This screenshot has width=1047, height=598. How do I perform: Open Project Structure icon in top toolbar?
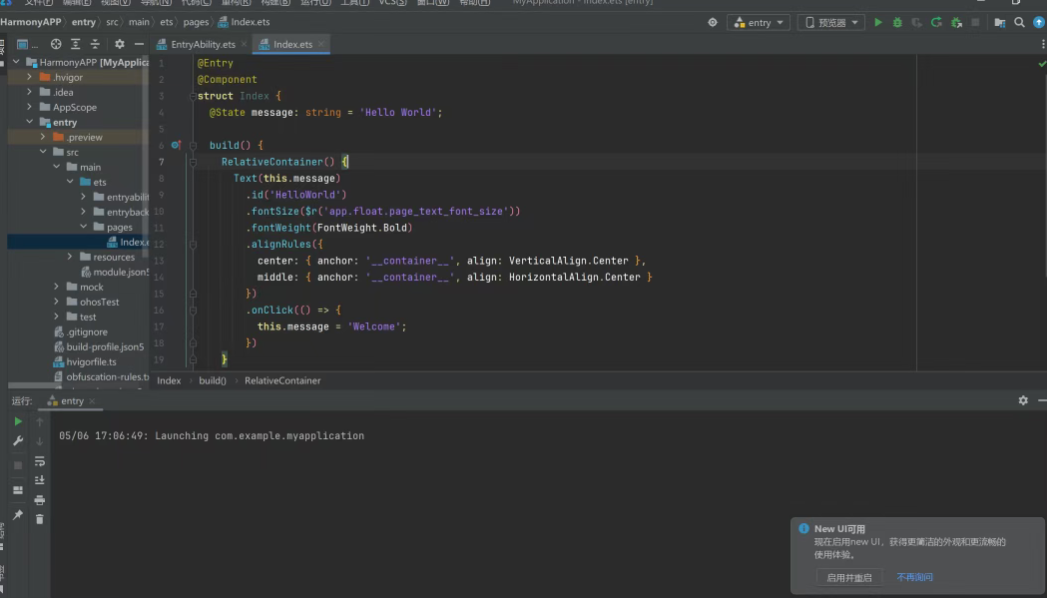(x=1000, y=22)
